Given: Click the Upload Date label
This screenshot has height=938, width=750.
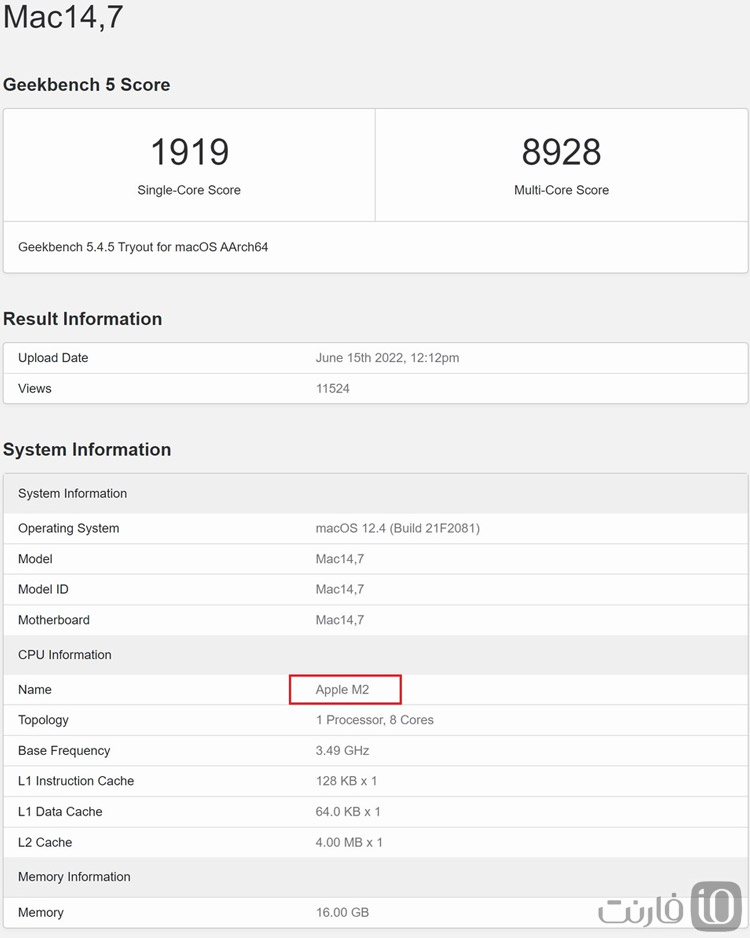Looking at the screenshot, I should point(53,358).
